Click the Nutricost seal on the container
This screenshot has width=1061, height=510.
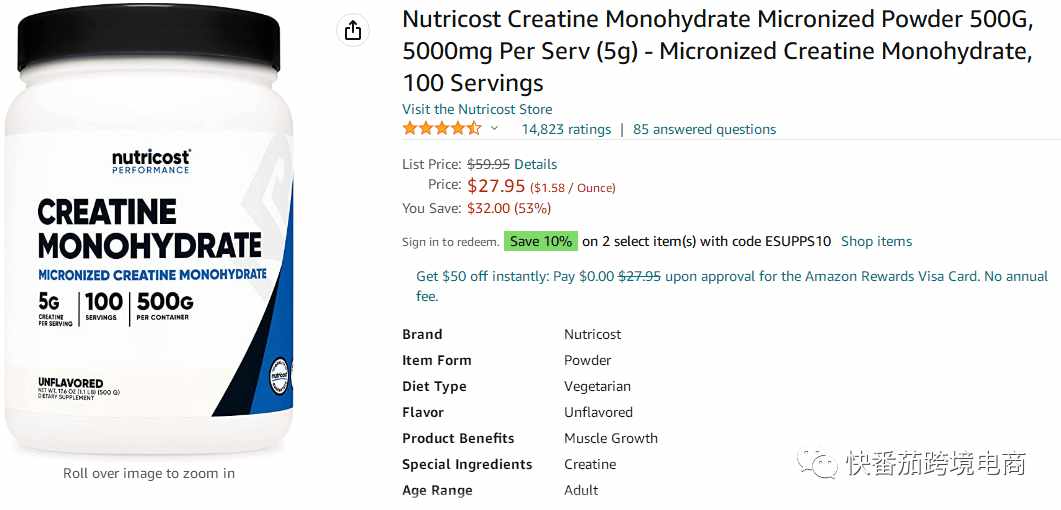pyautogui.click(x=278, y=373)
